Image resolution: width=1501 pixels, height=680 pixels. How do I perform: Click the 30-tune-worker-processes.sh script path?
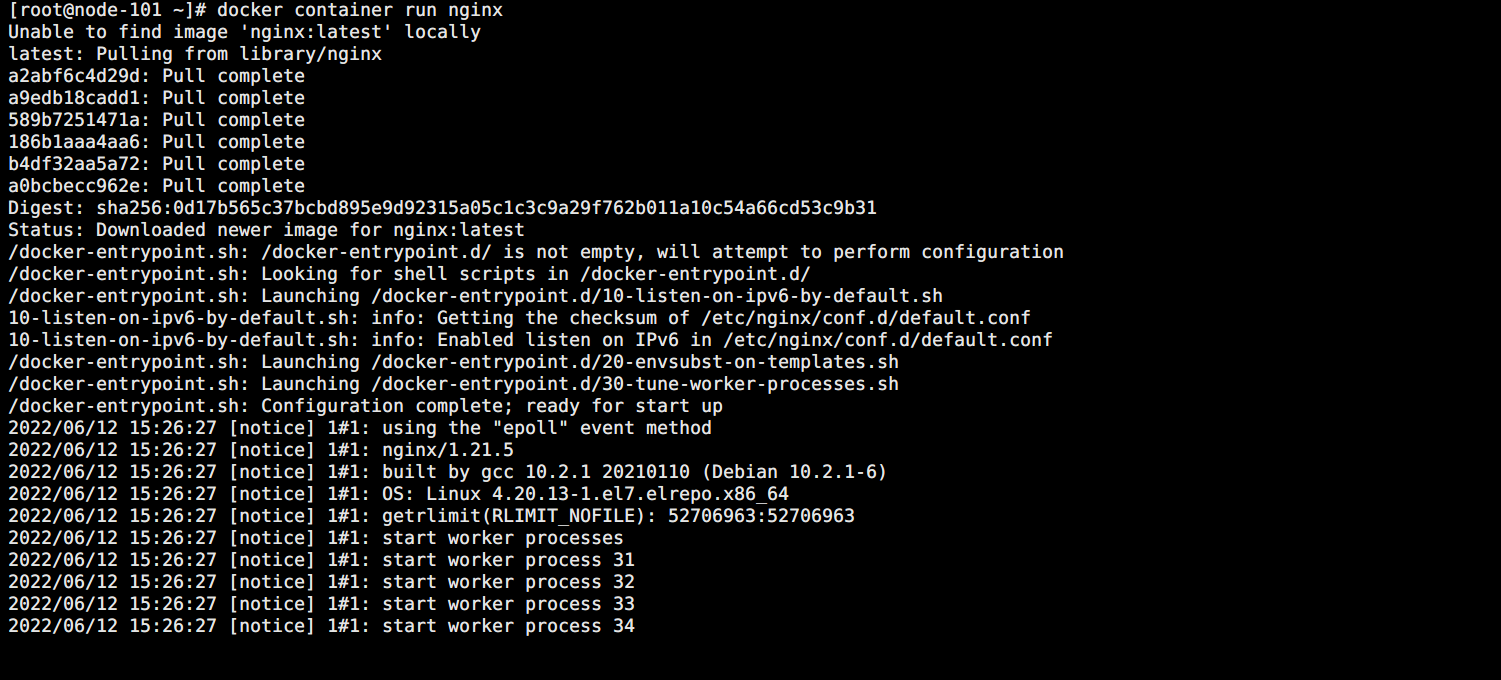(634, 384)
